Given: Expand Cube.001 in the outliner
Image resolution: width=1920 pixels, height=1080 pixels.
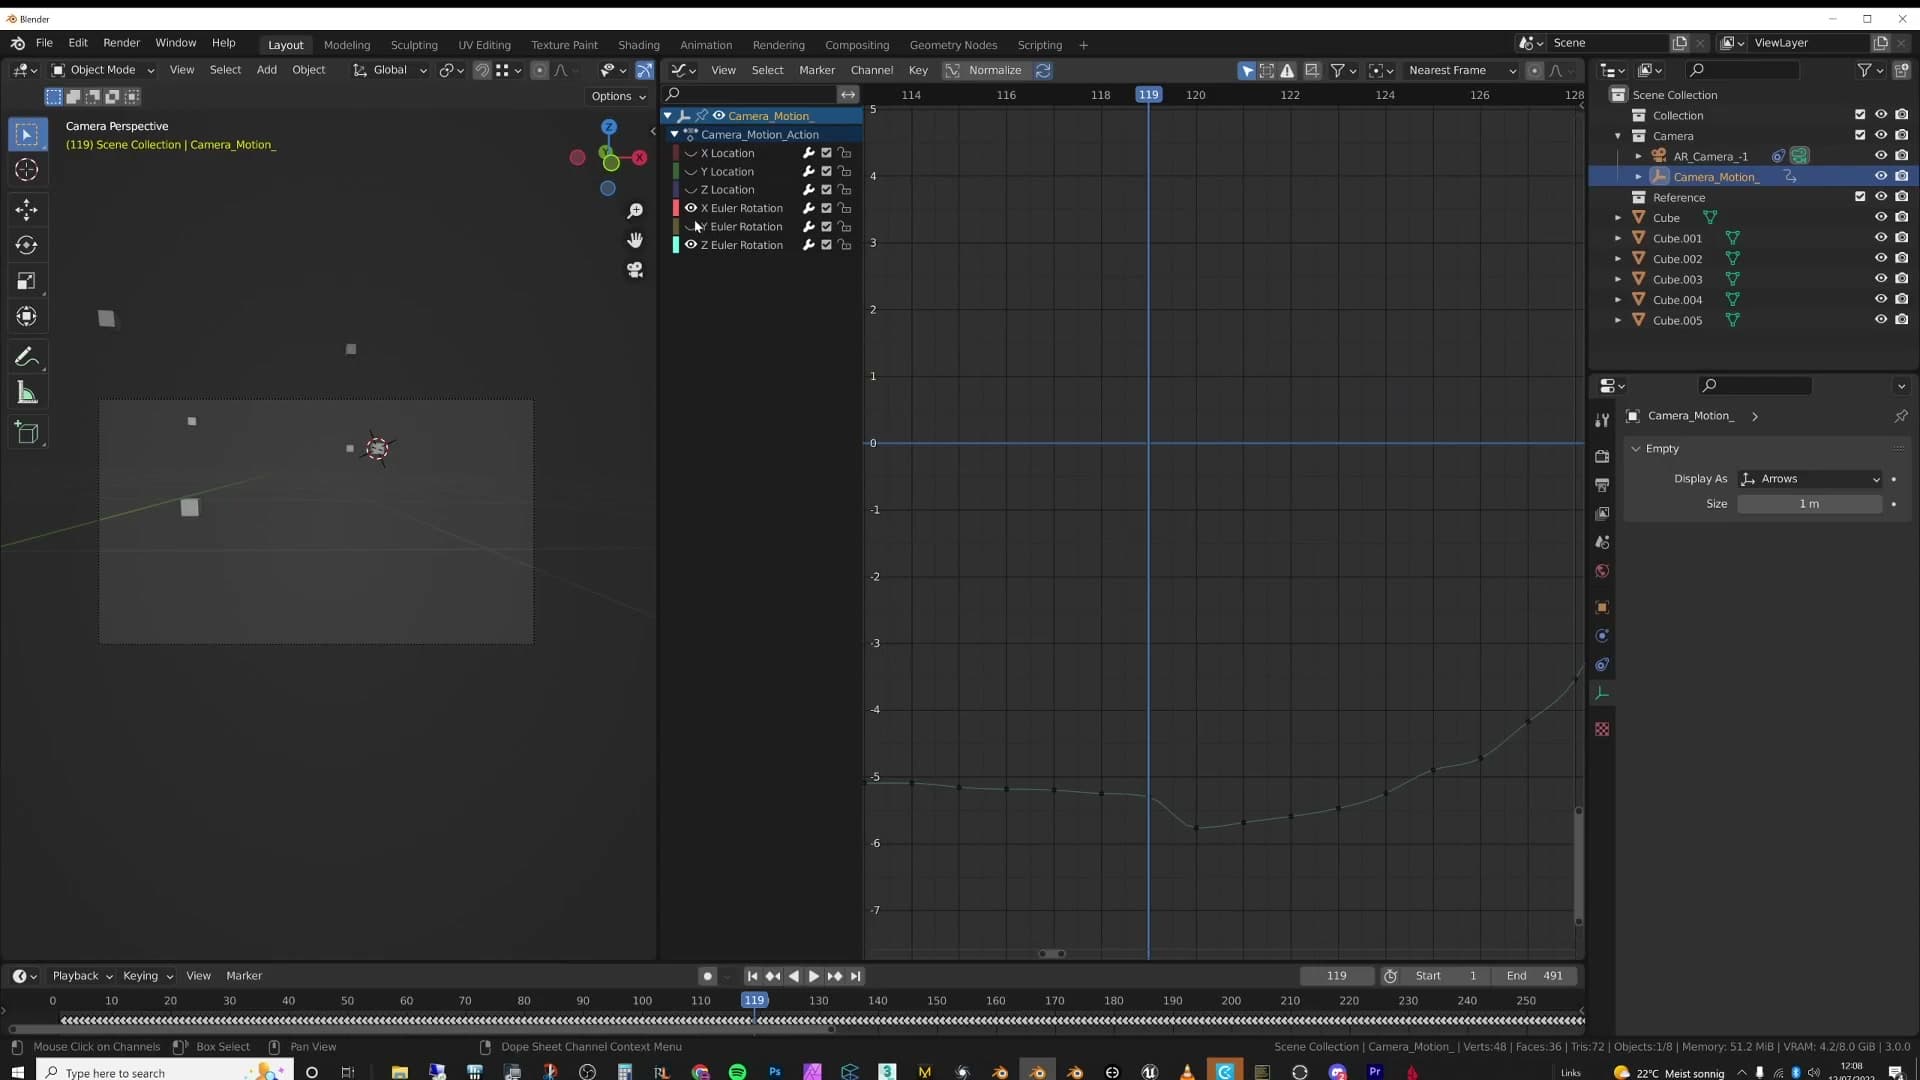Looking at the screenshot, I should click(x=1618, y=238).
